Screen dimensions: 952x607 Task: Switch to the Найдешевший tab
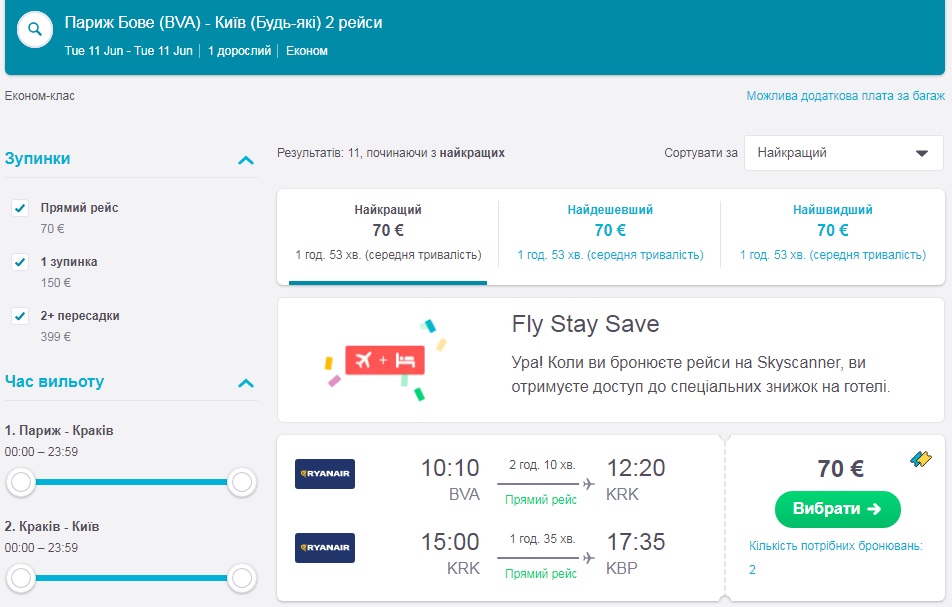pyautogui.click(x=610, y=232)
